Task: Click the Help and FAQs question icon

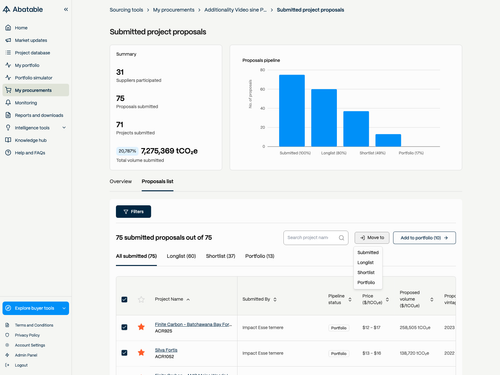Action: pyautogui.click(x=8, y=153)
